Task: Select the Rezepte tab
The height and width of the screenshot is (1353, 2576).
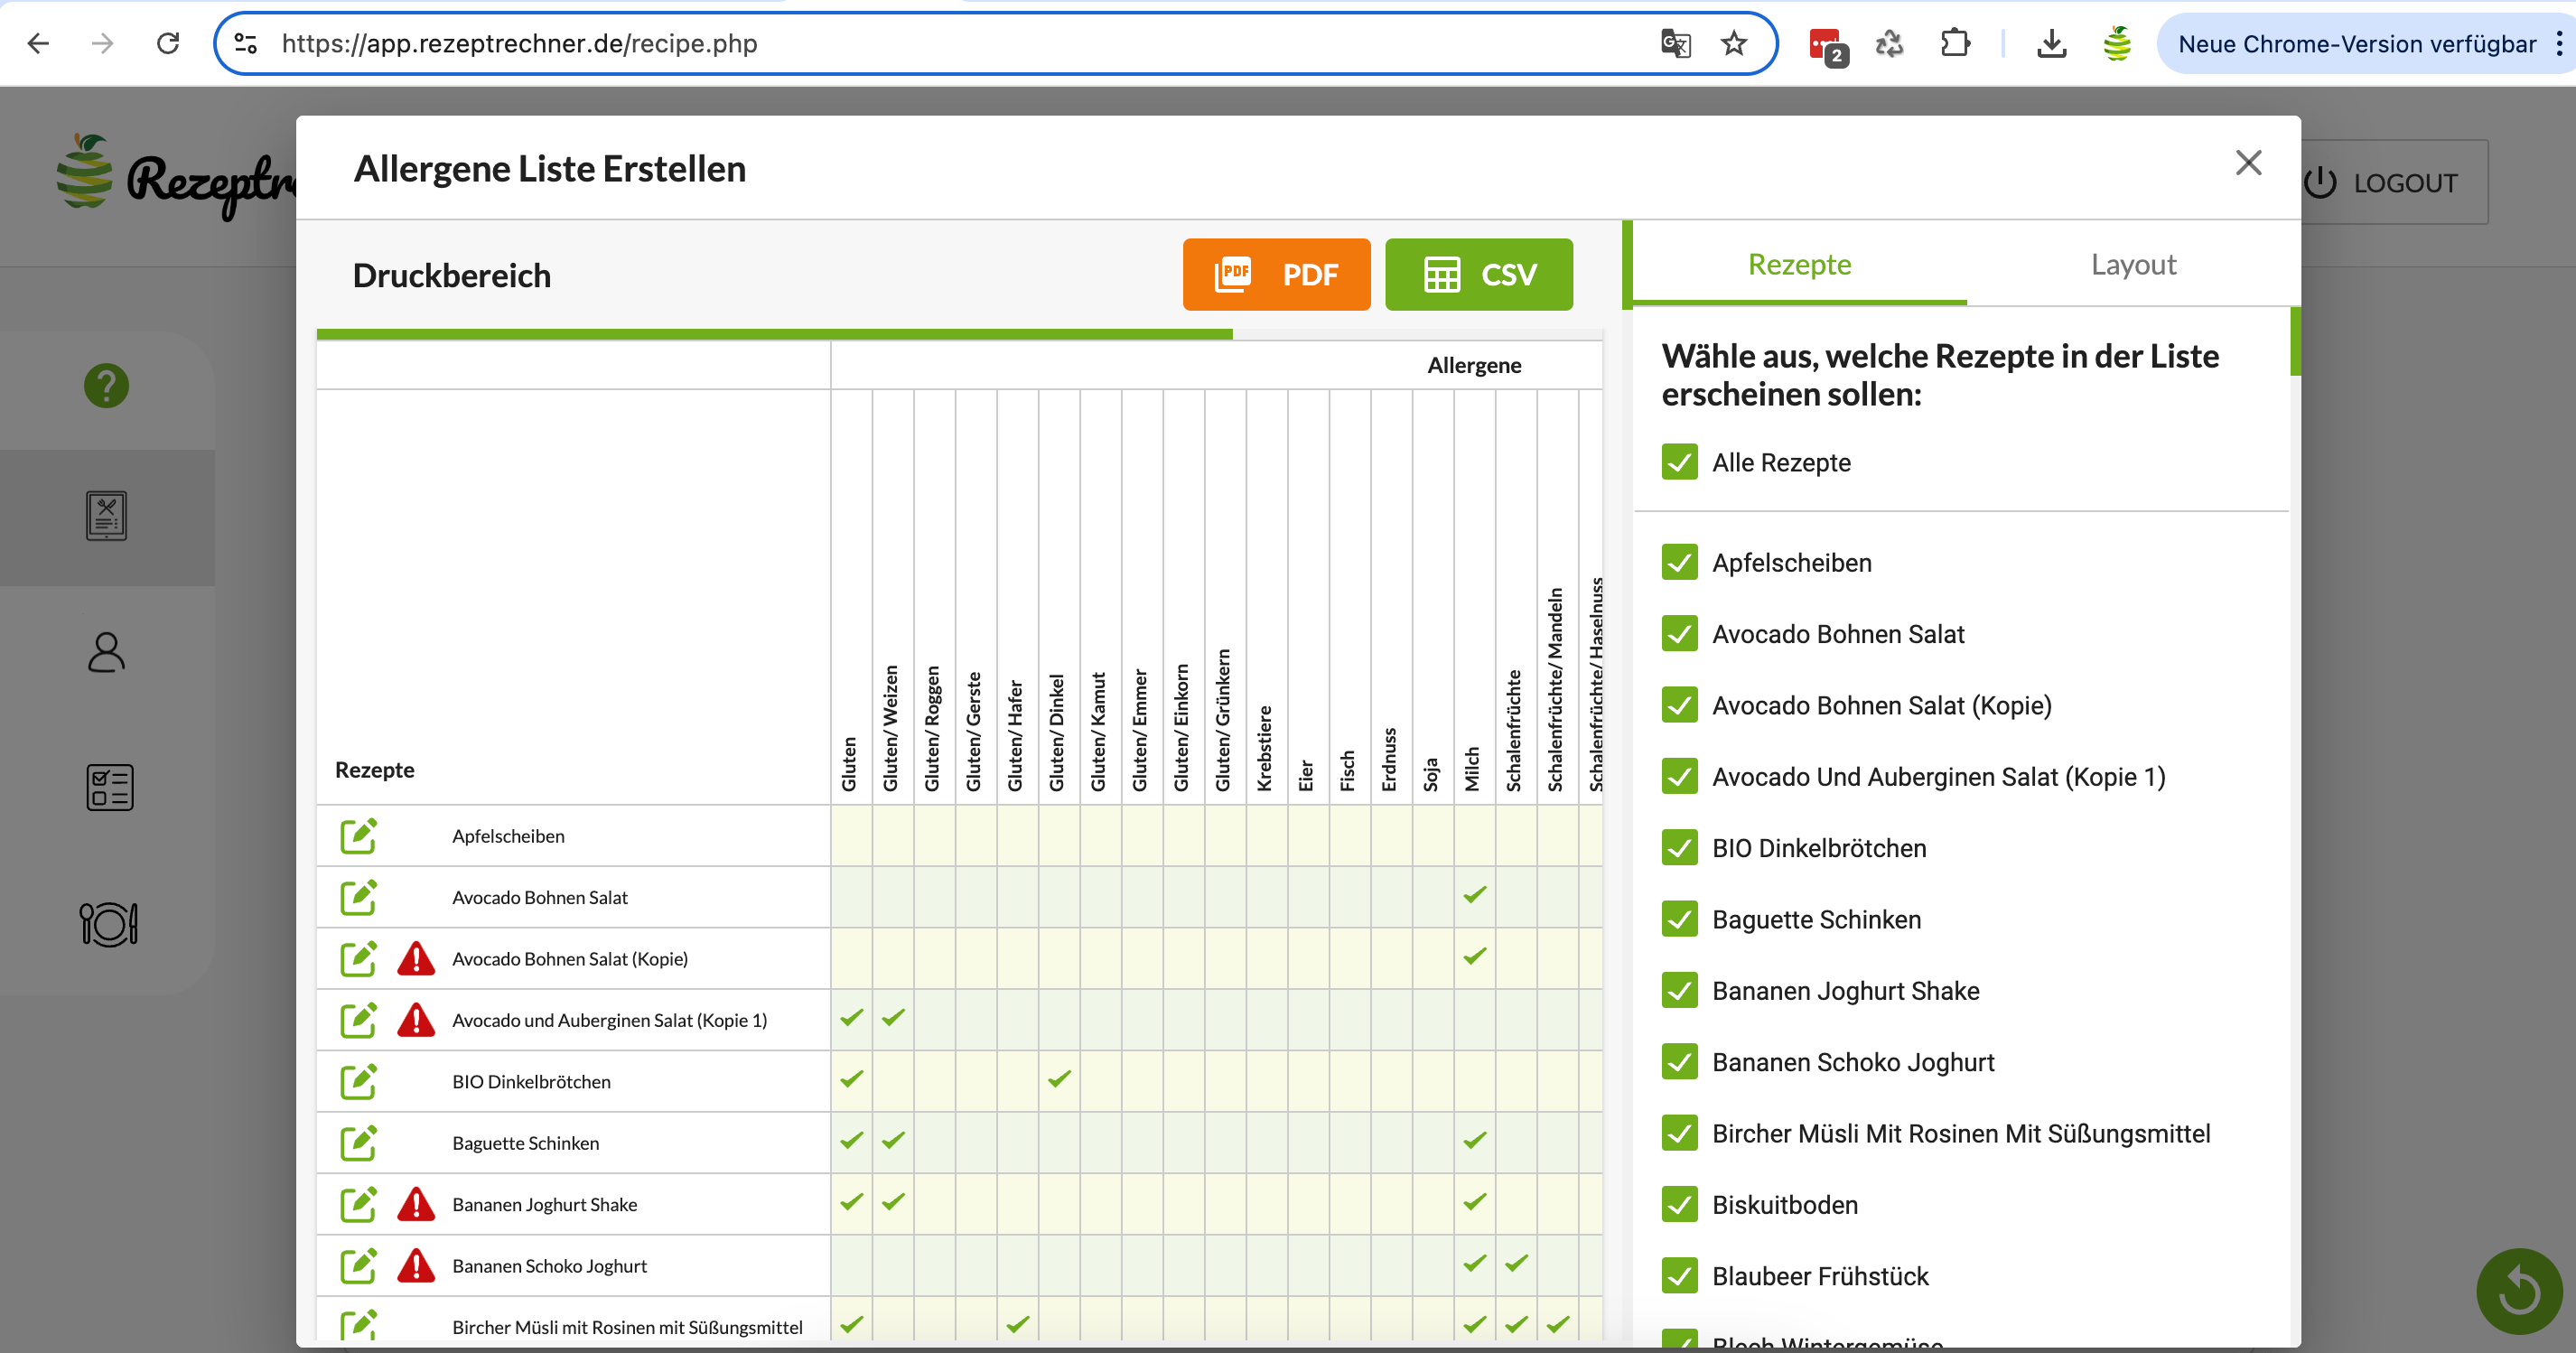Action: [x=1799, y=265]
